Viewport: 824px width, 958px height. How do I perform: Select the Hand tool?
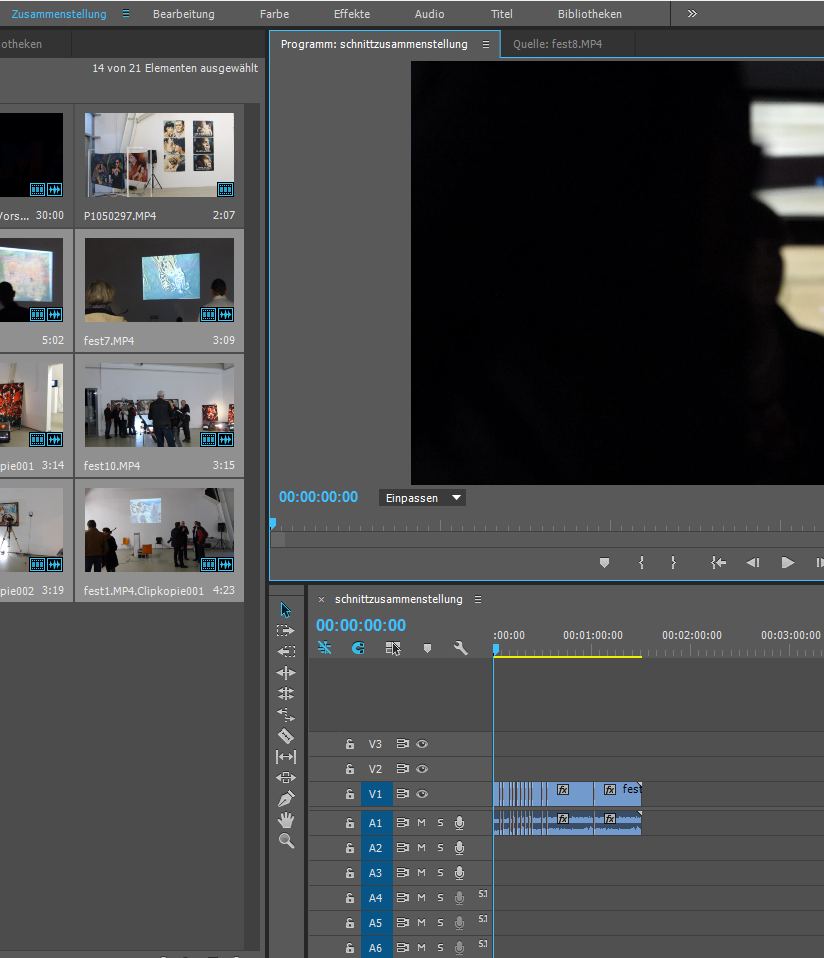click(x=286, y=820)
